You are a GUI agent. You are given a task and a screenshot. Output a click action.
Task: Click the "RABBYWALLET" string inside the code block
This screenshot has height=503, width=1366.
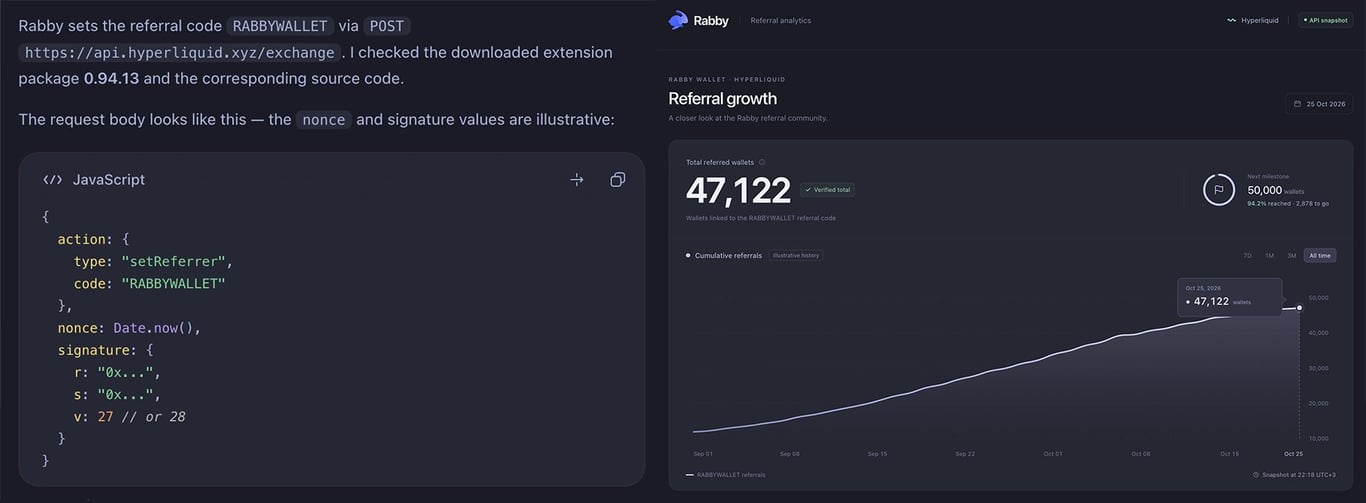coord(173,284)
